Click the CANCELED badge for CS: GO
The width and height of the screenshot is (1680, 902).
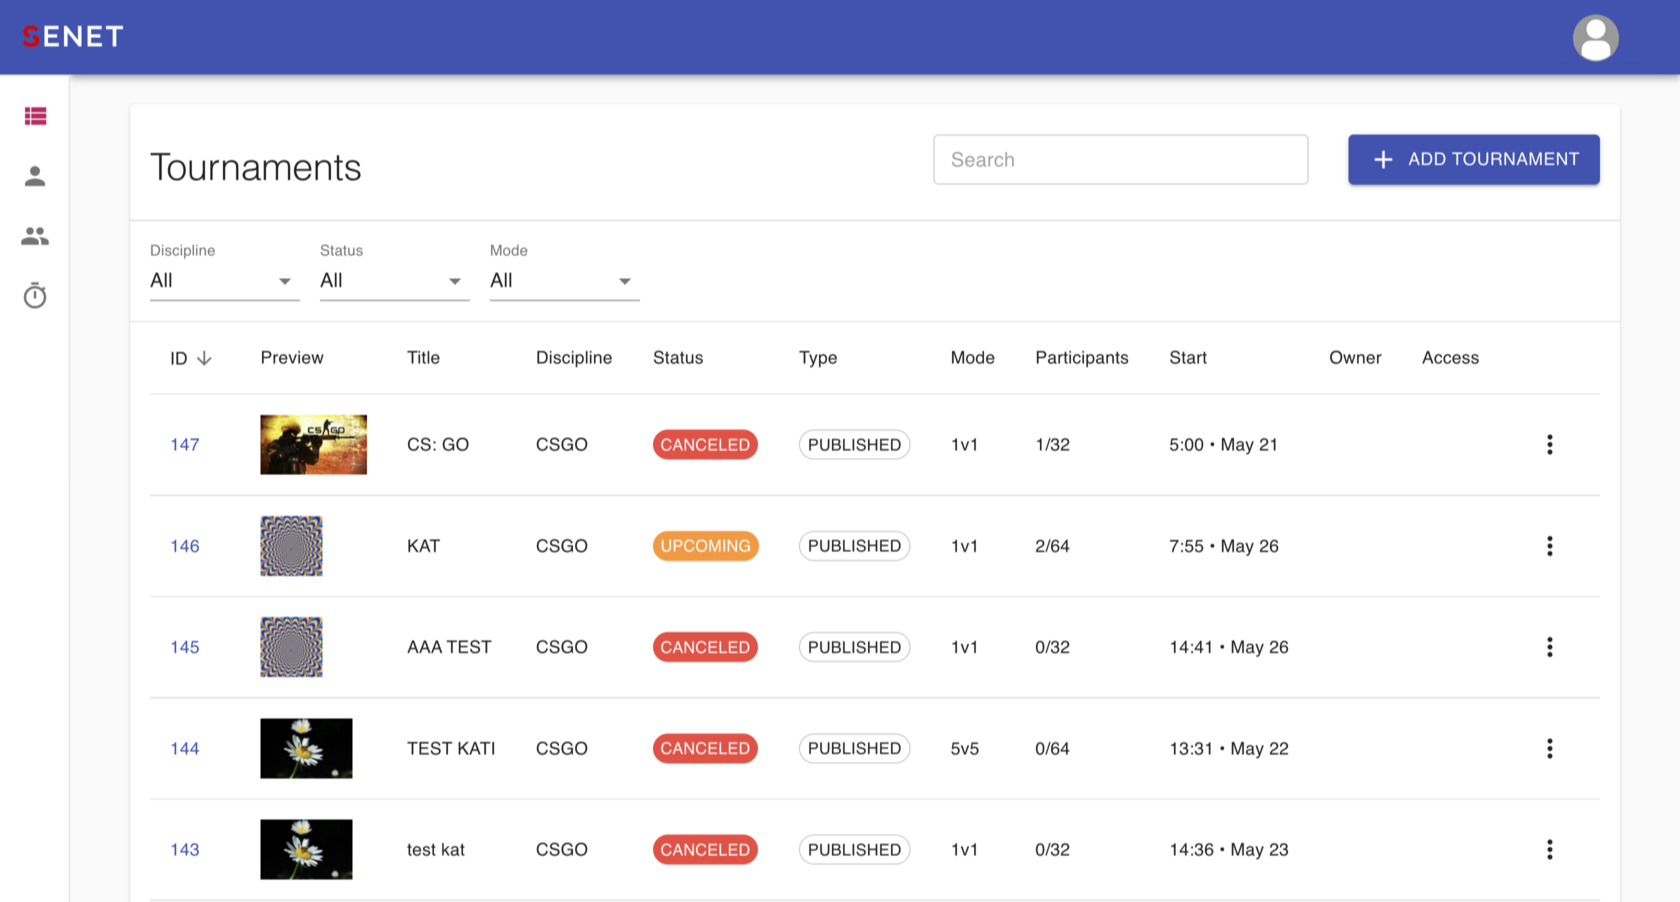[x=705, y=445]
